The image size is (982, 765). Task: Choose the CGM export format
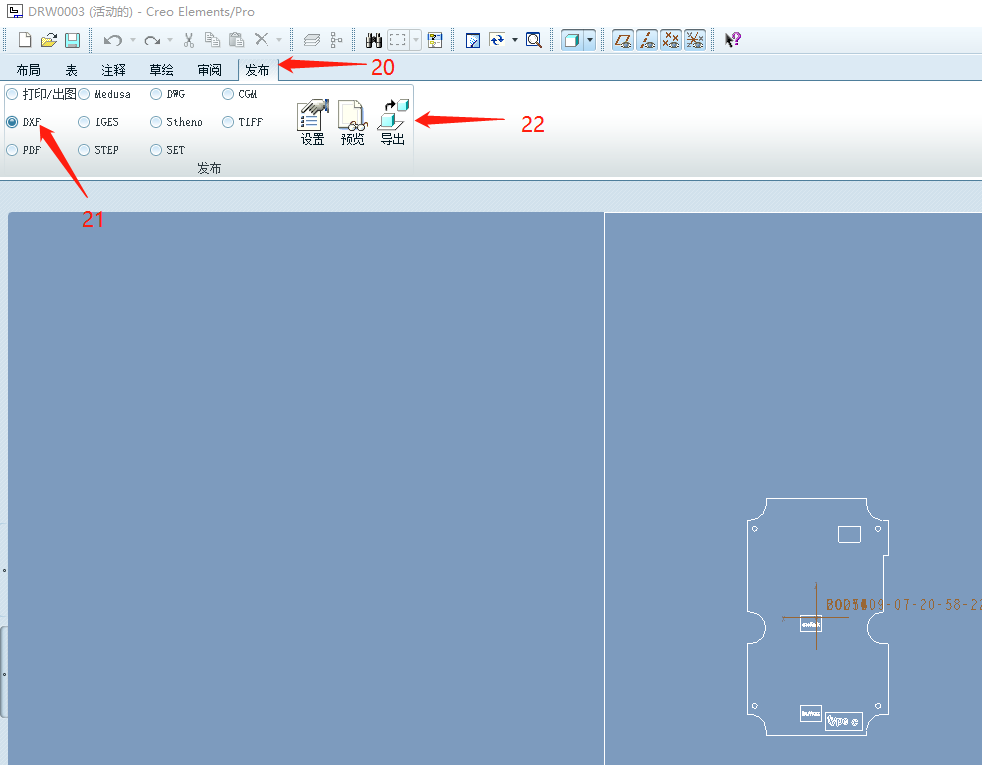point(228,94)
